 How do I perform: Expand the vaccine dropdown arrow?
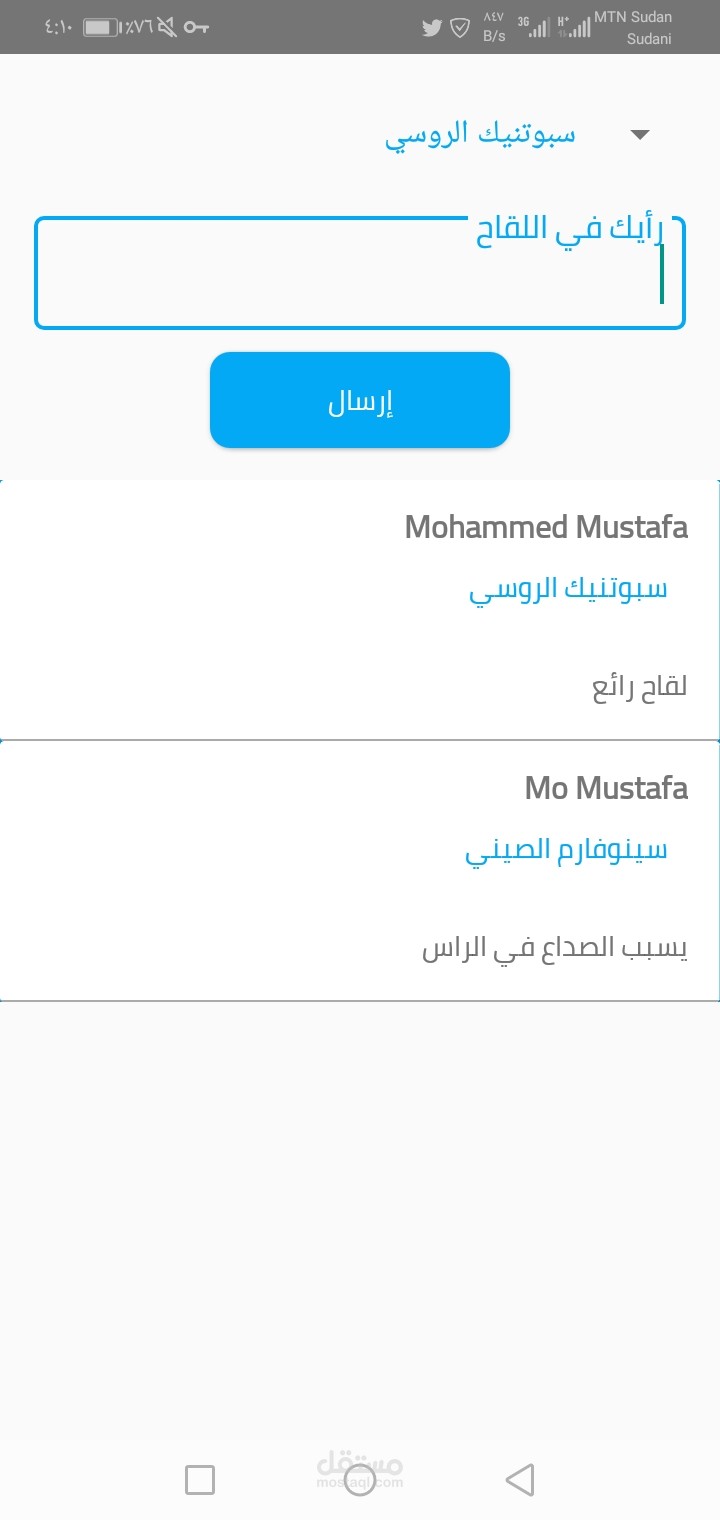pyautogui.click(x=641, y=135)
